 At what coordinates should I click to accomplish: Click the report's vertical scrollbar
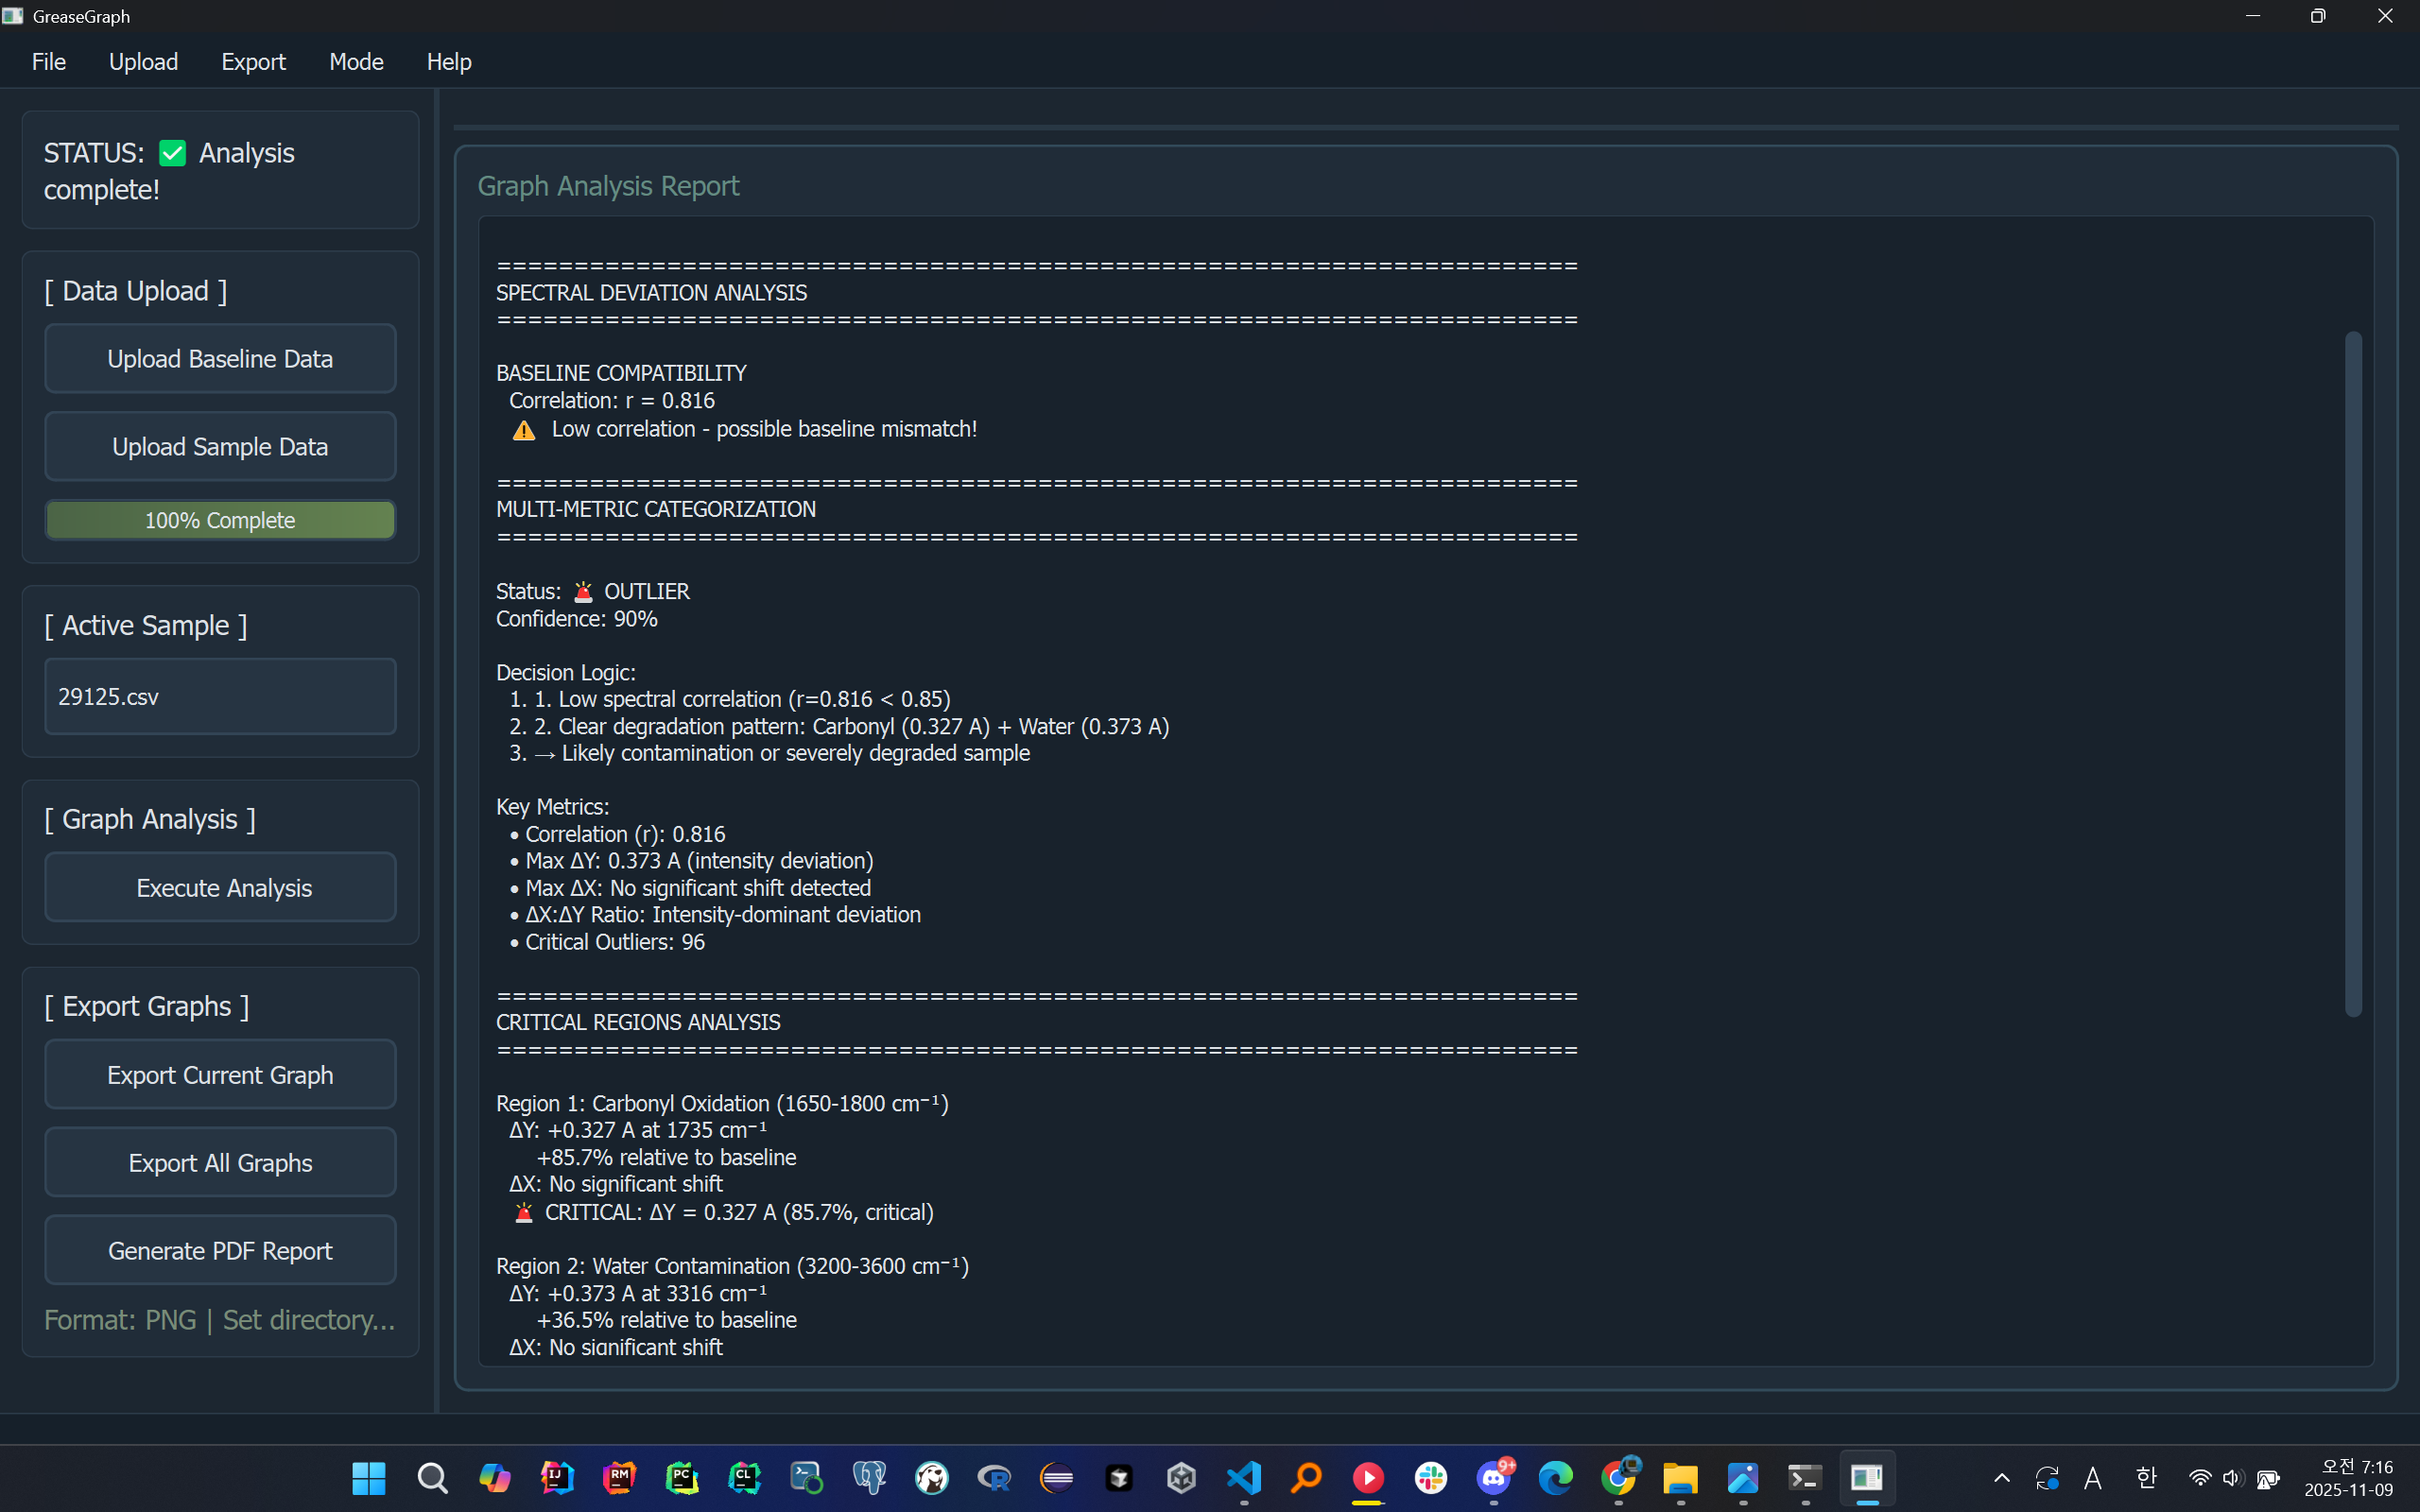[x=2353, y=673]
